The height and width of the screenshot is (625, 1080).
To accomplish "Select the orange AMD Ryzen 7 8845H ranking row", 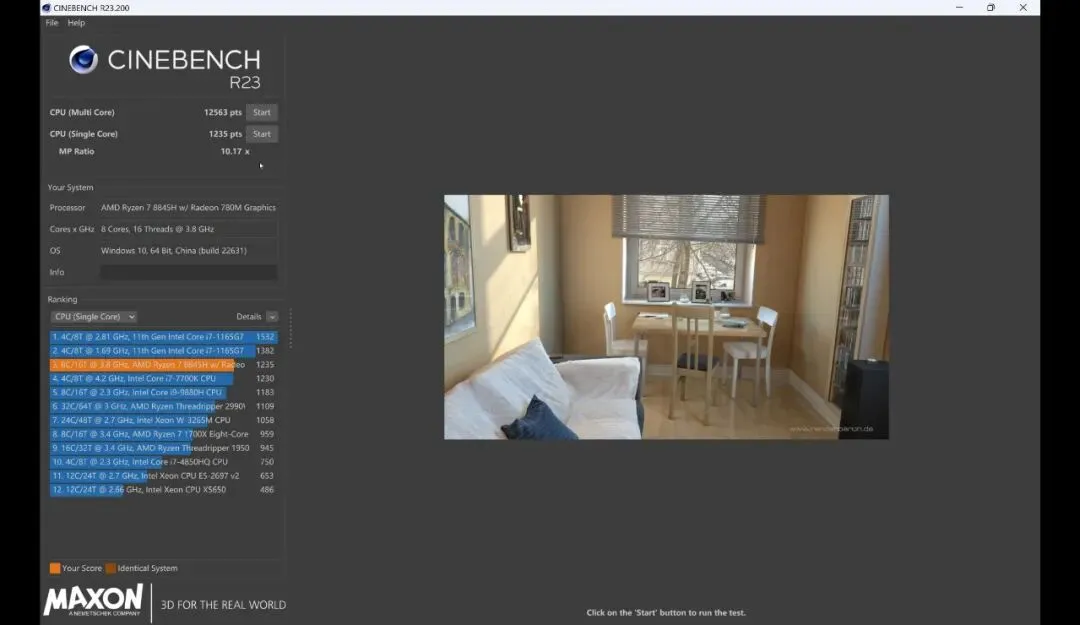I will tap(163, 365).
